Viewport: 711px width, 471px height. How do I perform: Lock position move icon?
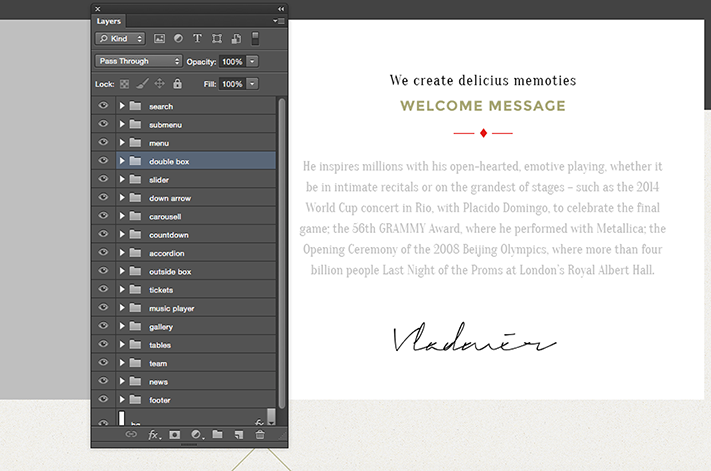click(160, 83)
